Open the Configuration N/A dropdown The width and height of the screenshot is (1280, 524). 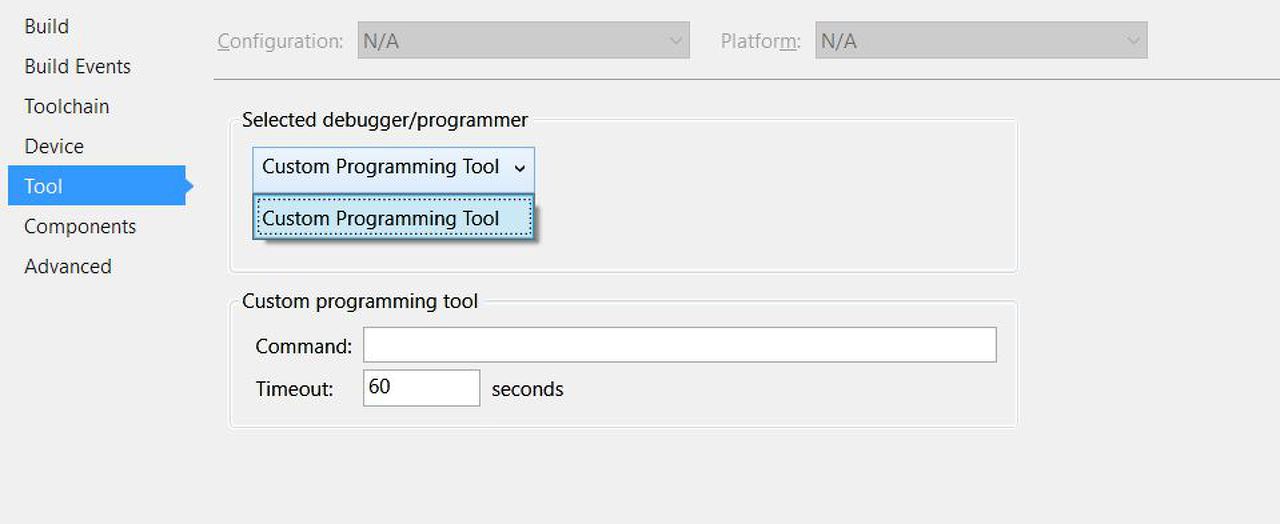523,41
